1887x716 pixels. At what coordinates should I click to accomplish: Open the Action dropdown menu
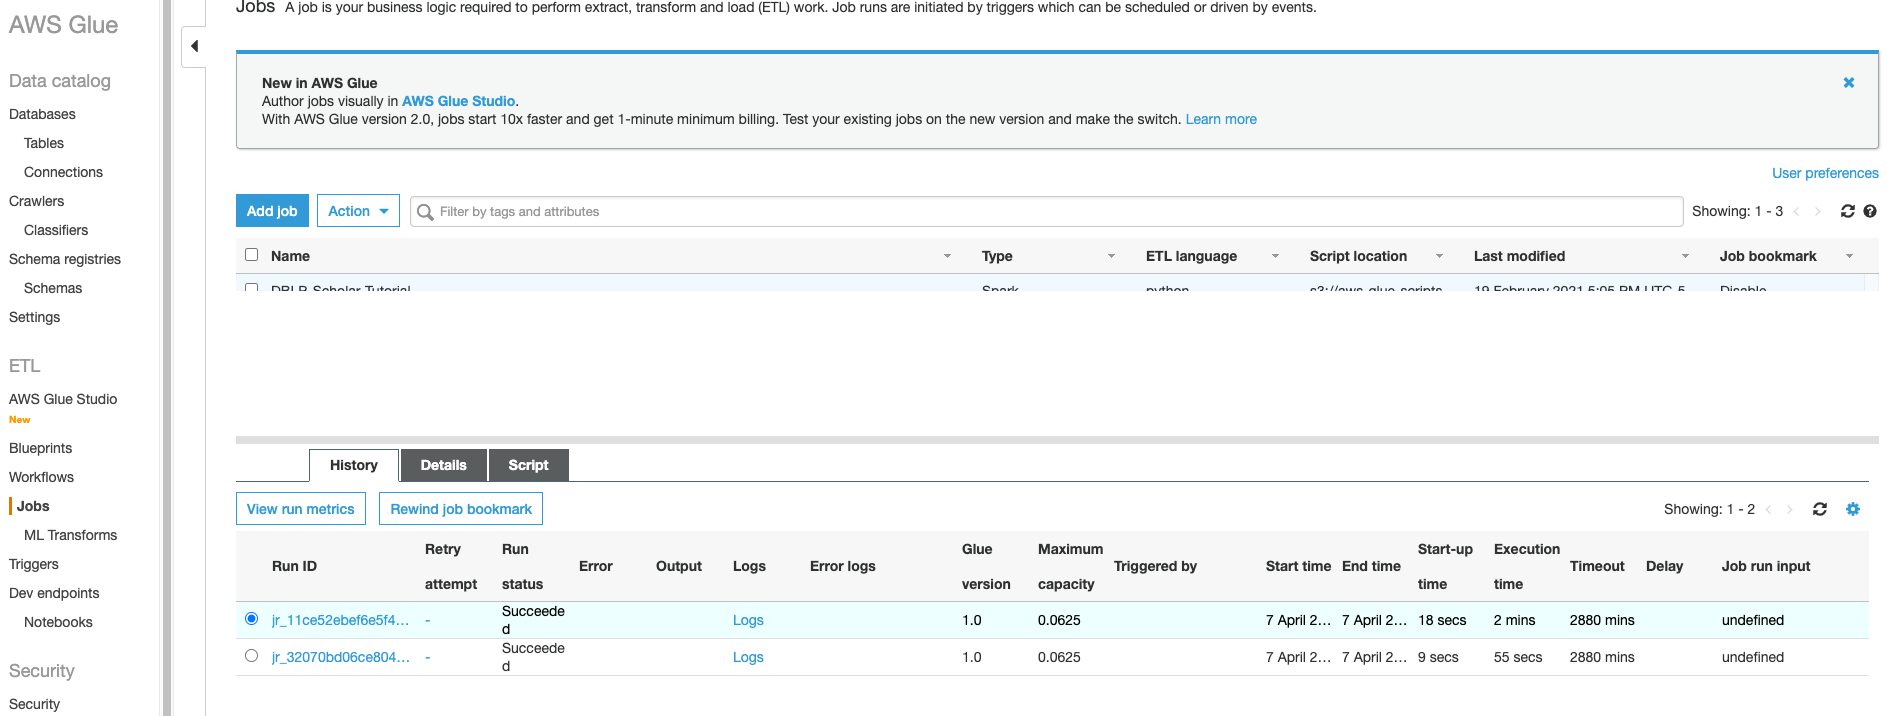[x=358, y=211]
